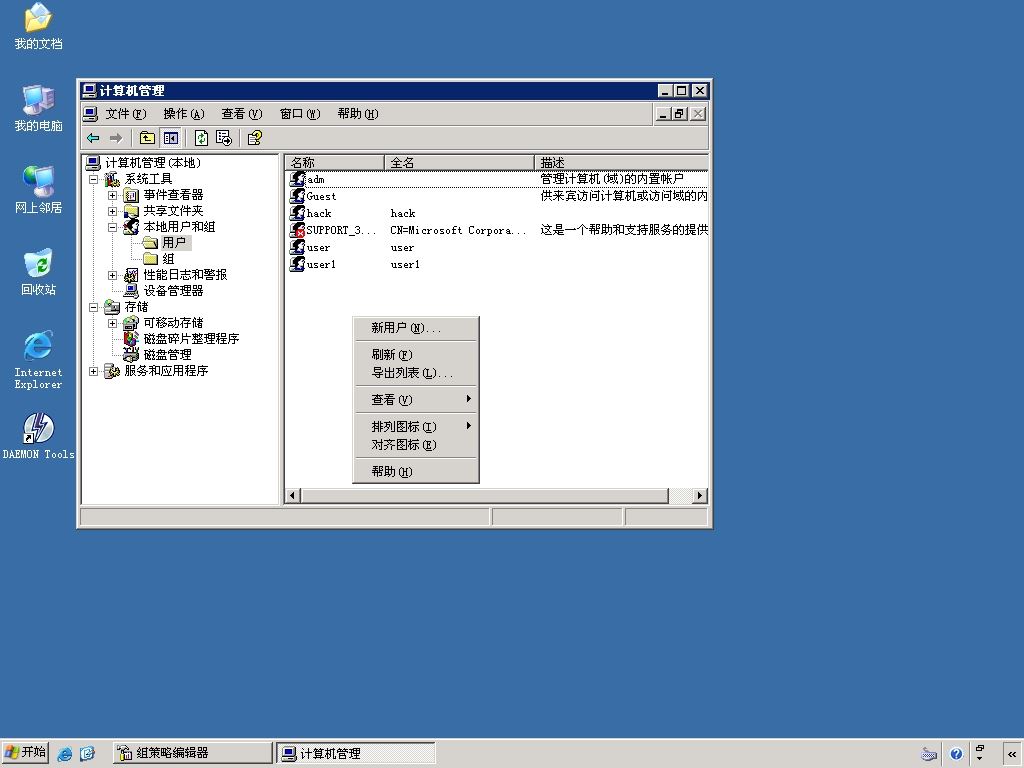Viewport: 1024px width, 768px height.
Task: Open the 查看(V) submenu in context menu
Action: pyautogui.click(x=416, y=400)
